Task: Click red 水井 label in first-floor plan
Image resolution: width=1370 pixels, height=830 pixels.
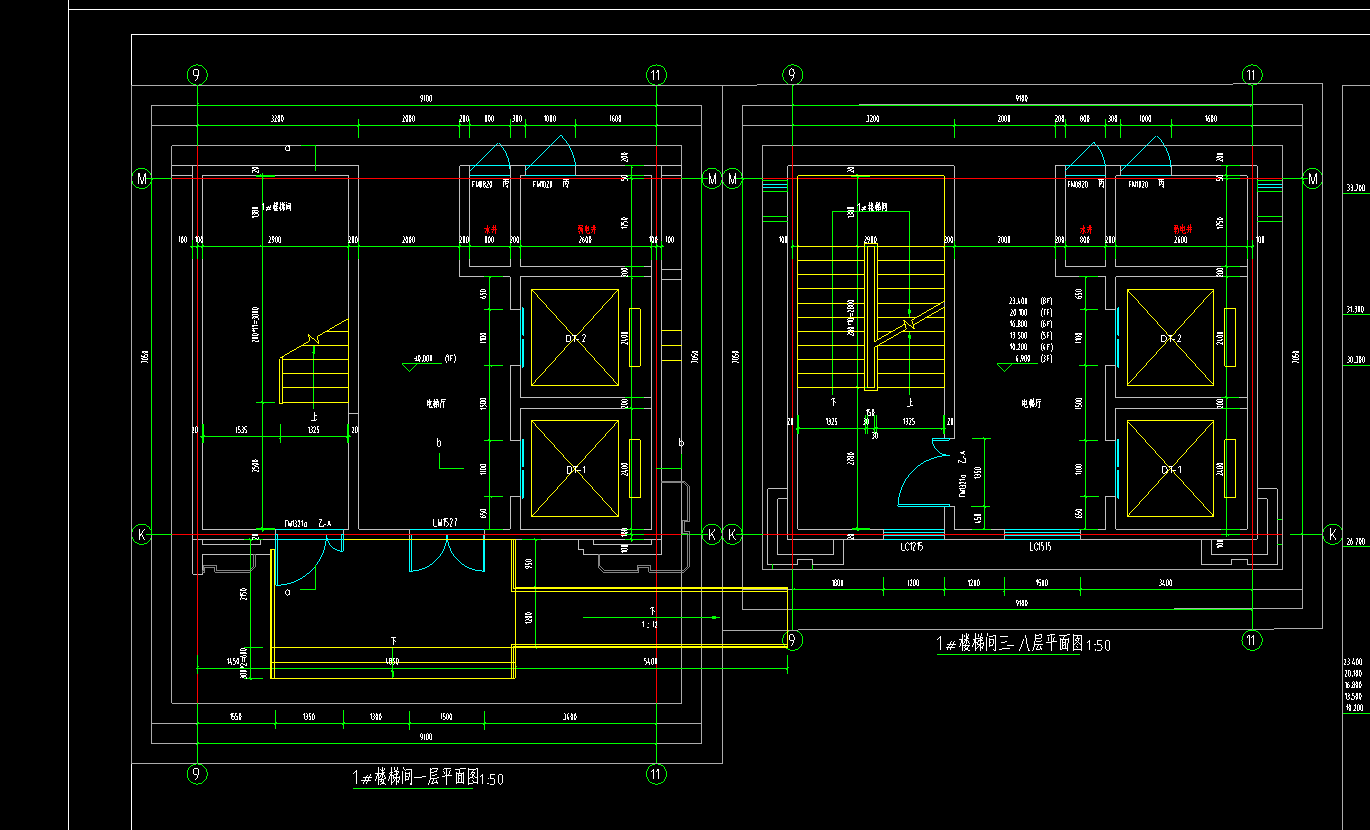Action: point(490,229)
